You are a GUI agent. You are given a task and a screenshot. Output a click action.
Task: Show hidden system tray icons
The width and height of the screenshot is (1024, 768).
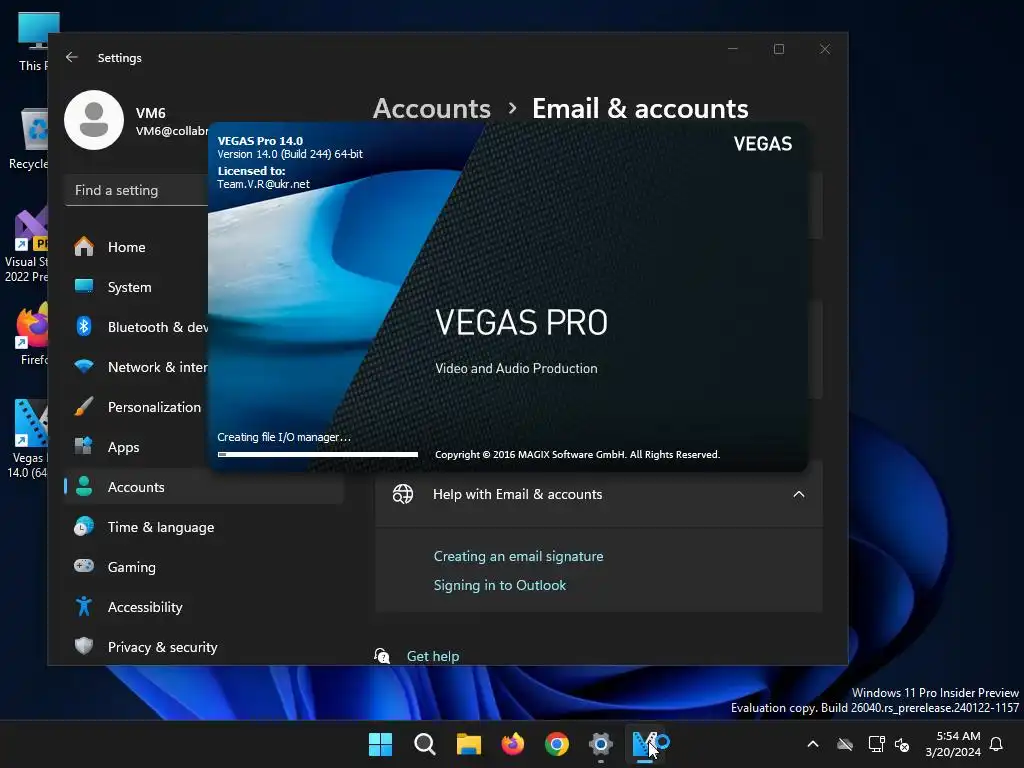click(812, 744)
